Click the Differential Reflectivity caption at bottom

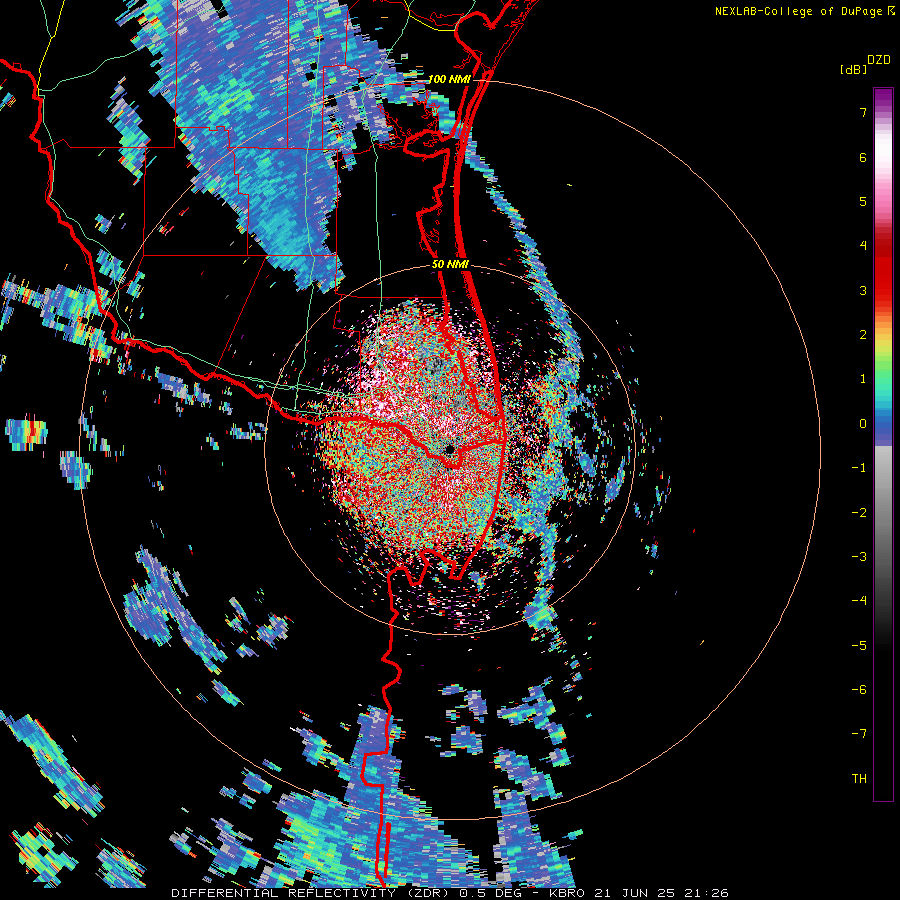click(450, 893)
